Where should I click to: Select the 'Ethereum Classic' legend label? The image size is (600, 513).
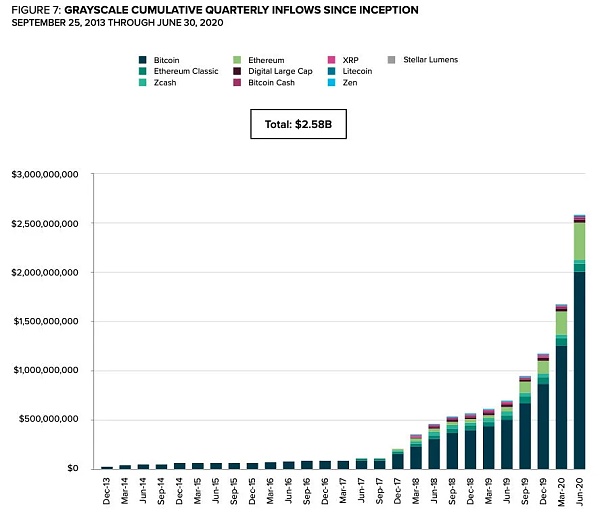tap(186, 71)
